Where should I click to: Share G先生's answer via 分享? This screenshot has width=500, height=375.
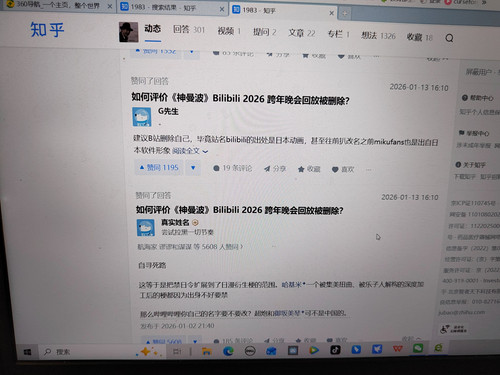(x=275, y=169)
